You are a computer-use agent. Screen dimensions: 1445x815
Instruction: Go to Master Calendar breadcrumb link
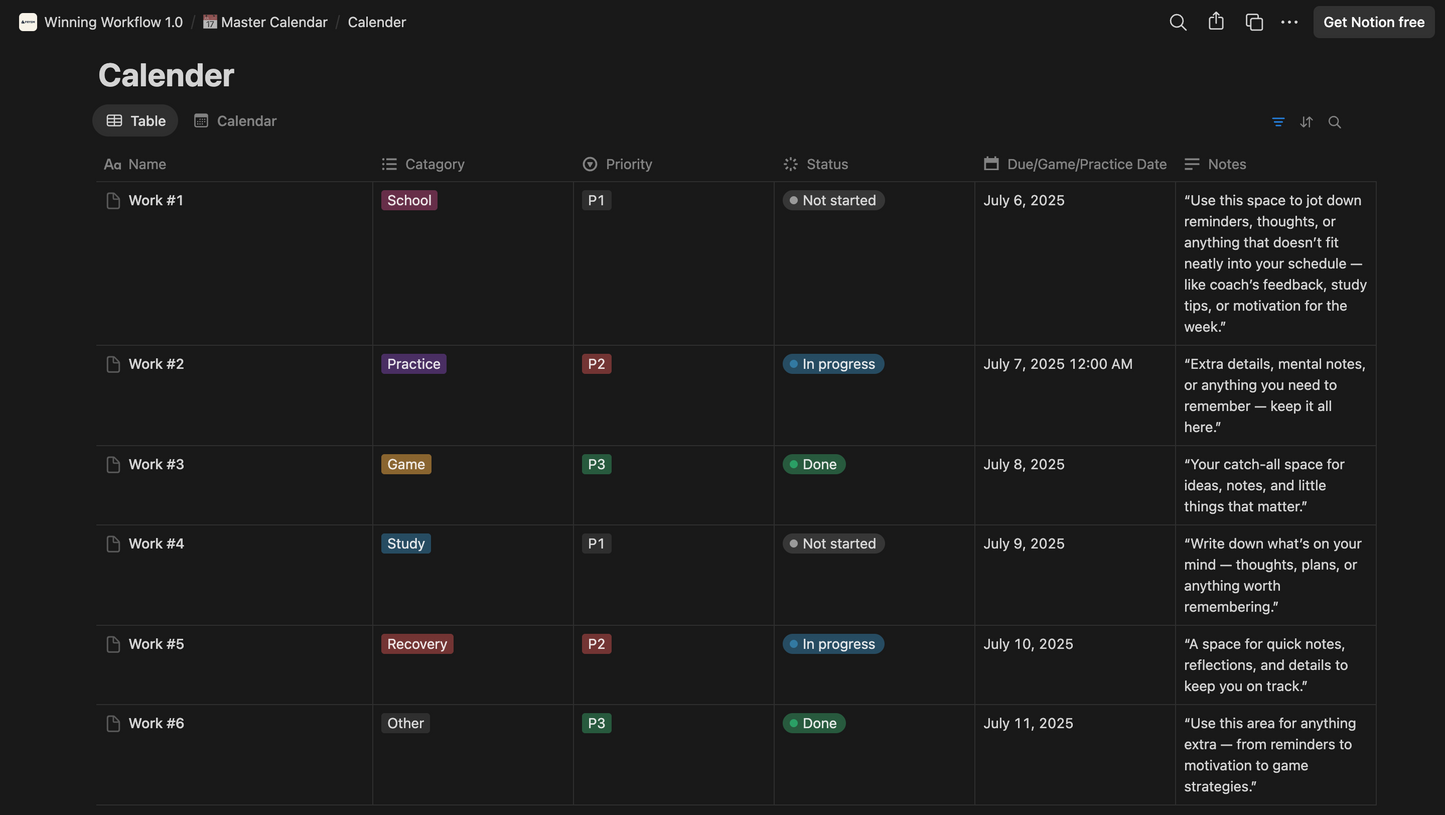pos(265,22)
